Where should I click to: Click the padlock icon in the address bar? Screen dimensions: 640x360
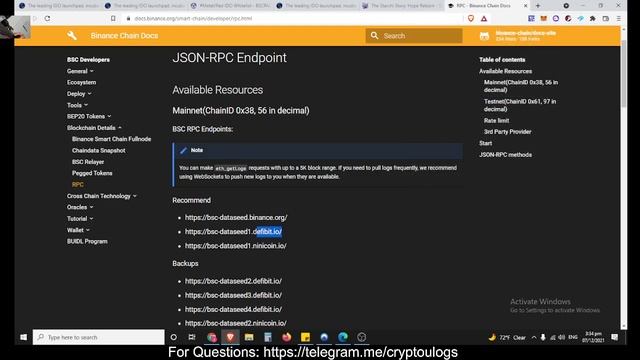(x=128, y=18)
